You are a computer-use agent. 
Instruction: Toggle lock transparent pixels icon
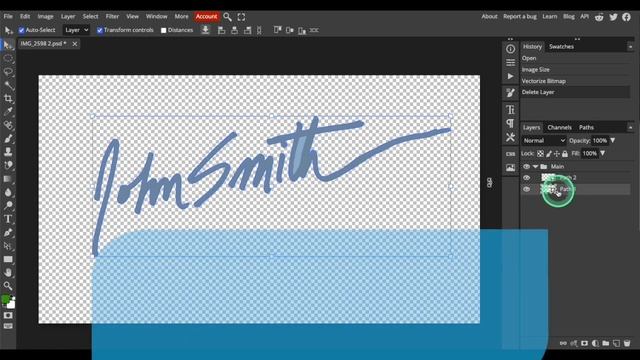click(x=540, y=154)
